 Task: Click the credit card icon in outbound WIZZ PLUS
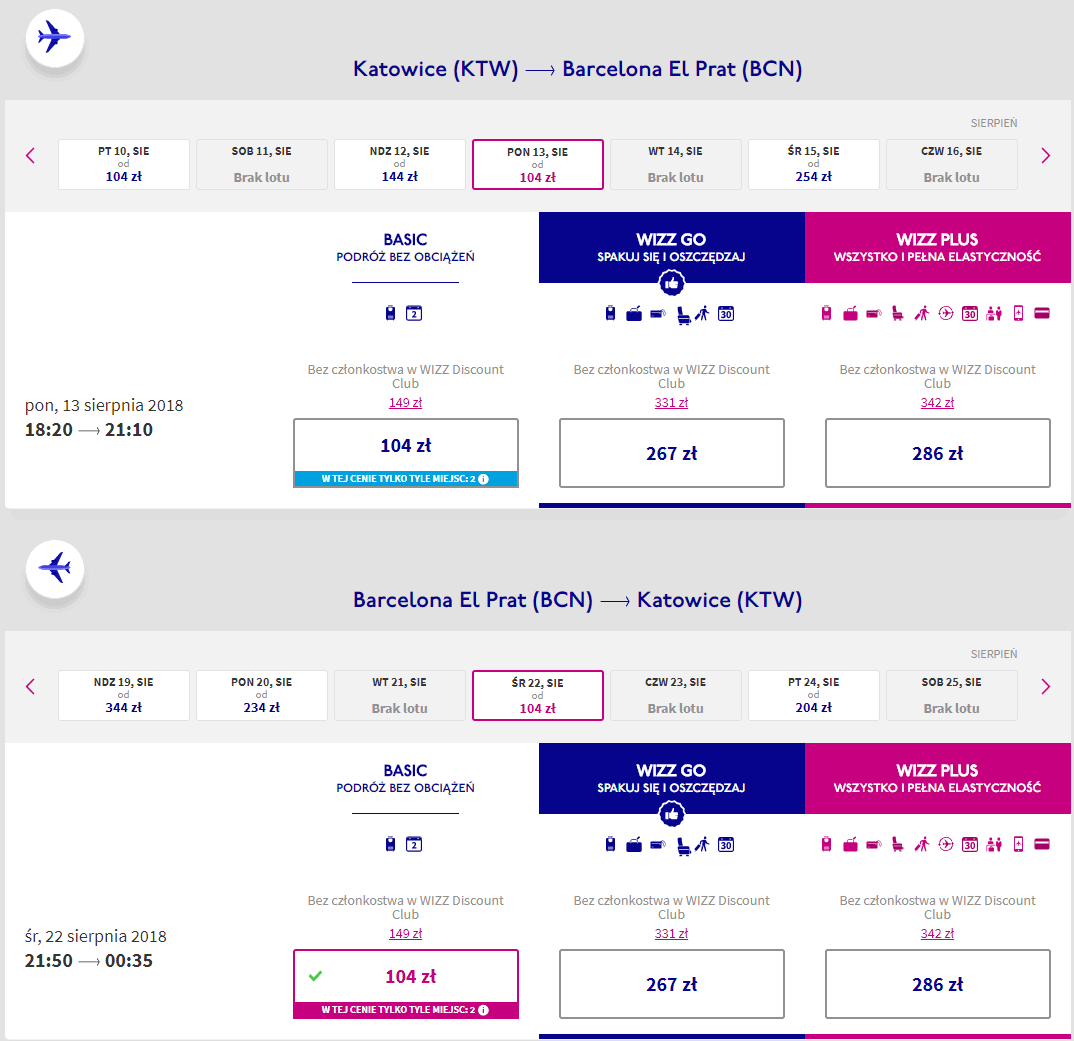click(1041, 314)
